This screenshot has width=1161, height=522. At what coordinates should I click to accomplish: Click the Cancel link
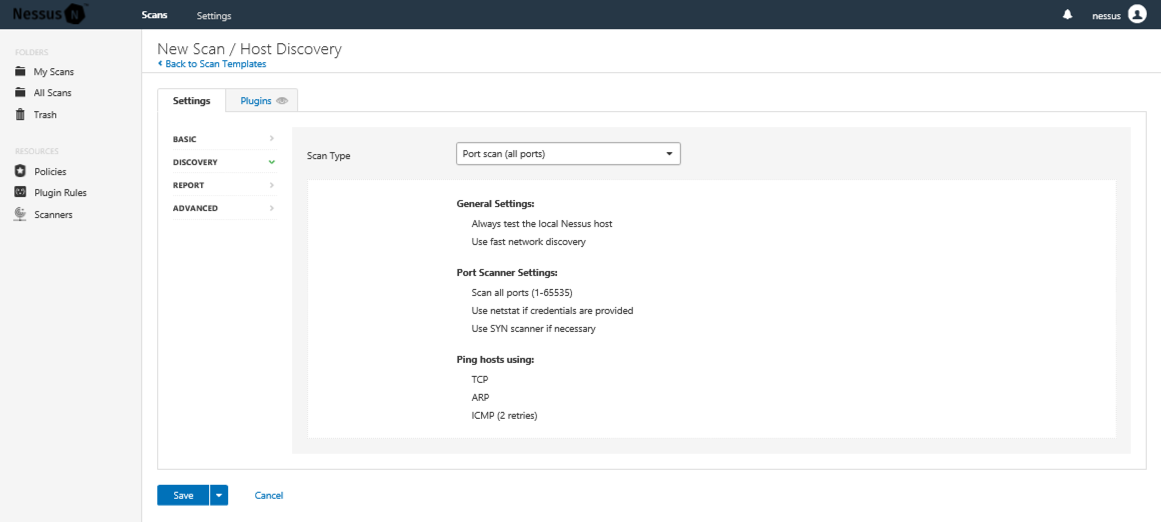(x=269, y=496)
